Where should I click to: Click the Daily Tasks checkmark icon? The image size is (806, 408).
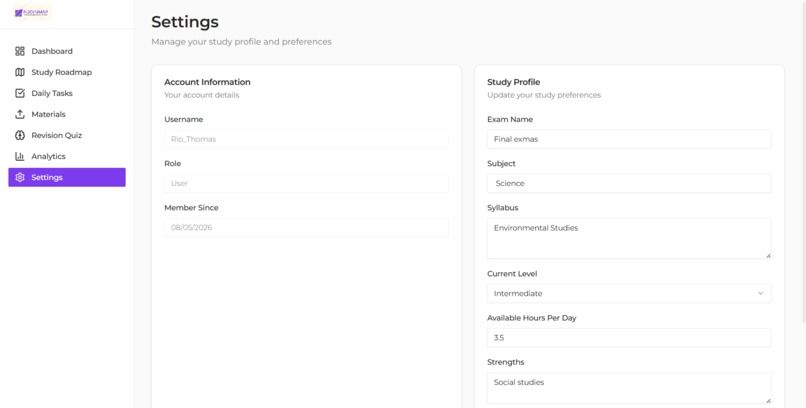pyautogui.click(x=20, y=93)
